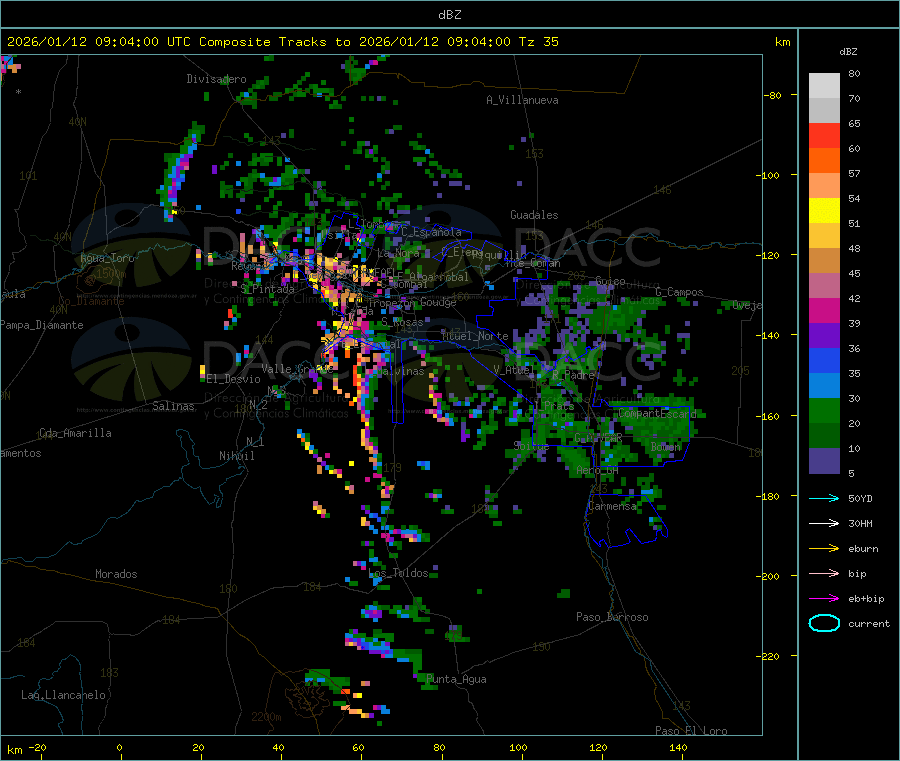Click the '60' tick on bottom axis

(358, 747)
